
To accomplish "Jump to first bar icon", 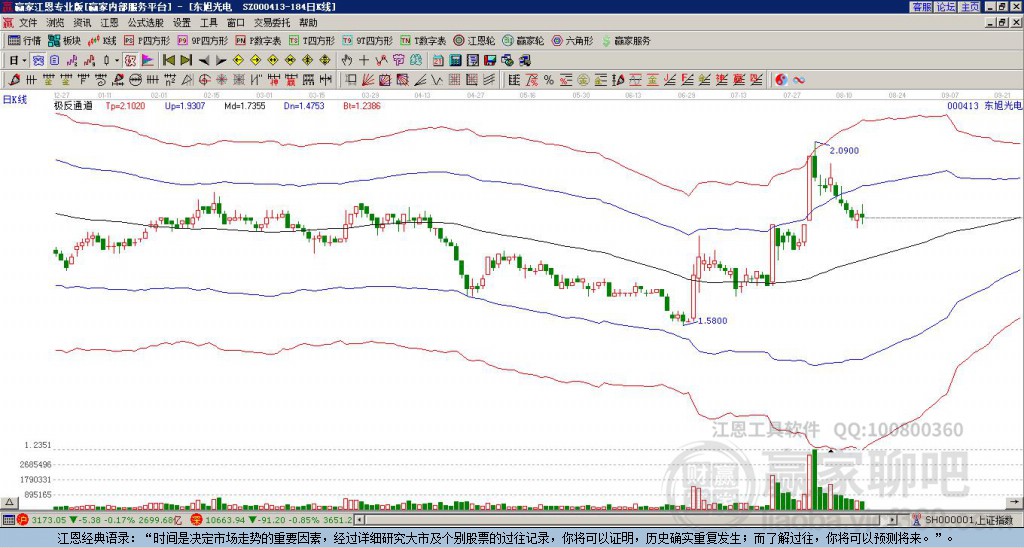I will click(169, 61).
